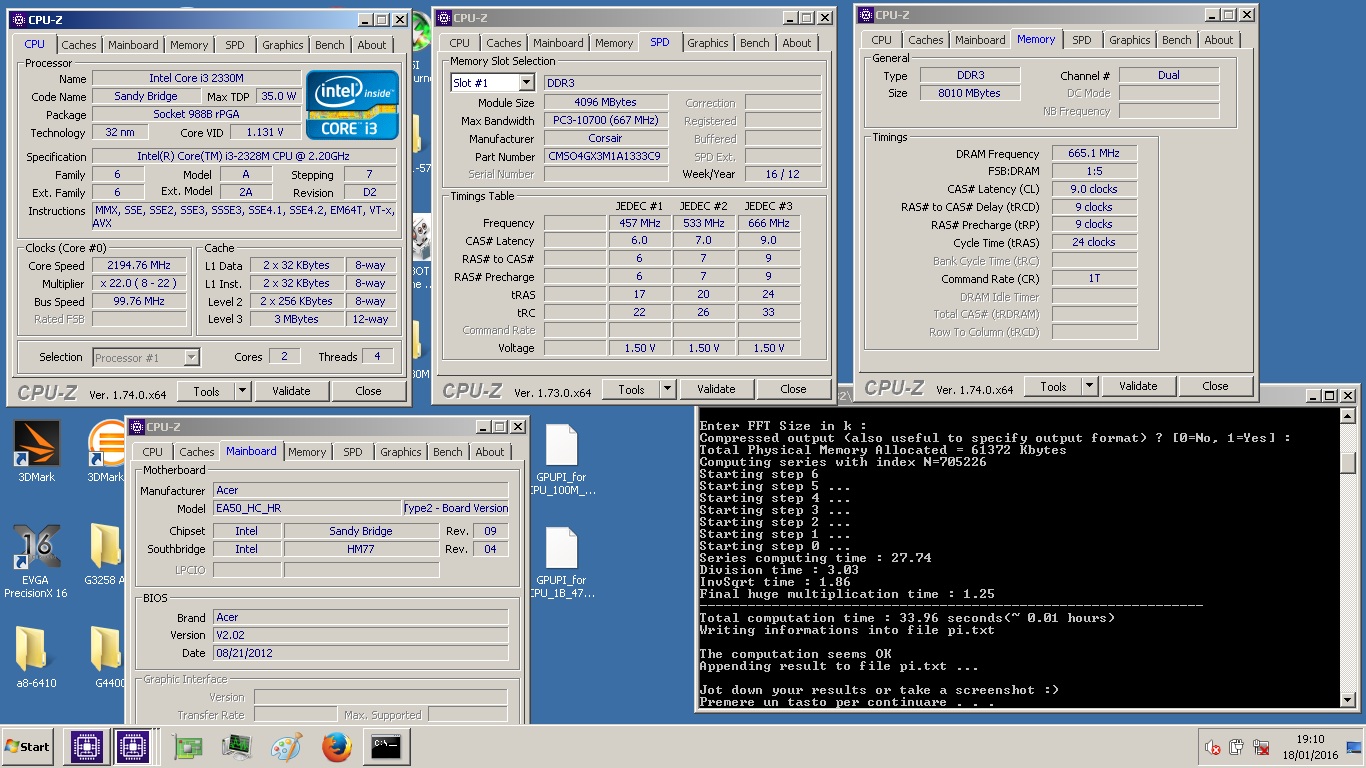1366x768 pixels.
Task: Click Validate in the Memory window
Action: point(1138,386)
